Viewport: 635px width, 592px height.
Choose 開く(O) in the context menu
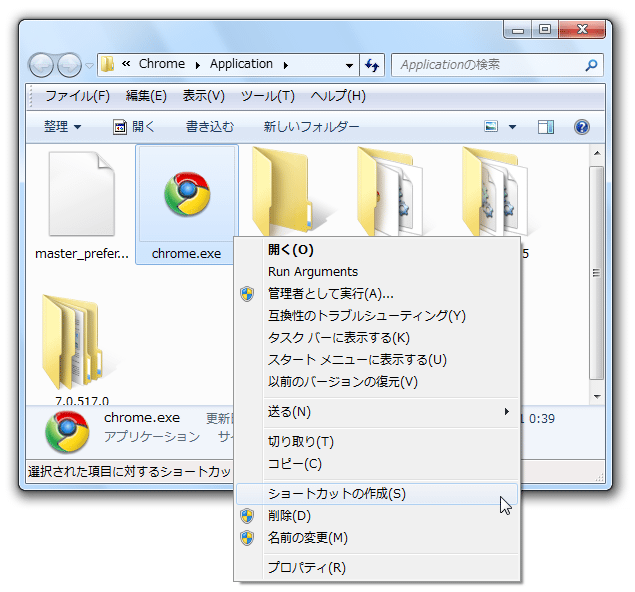tap(377, 250)
